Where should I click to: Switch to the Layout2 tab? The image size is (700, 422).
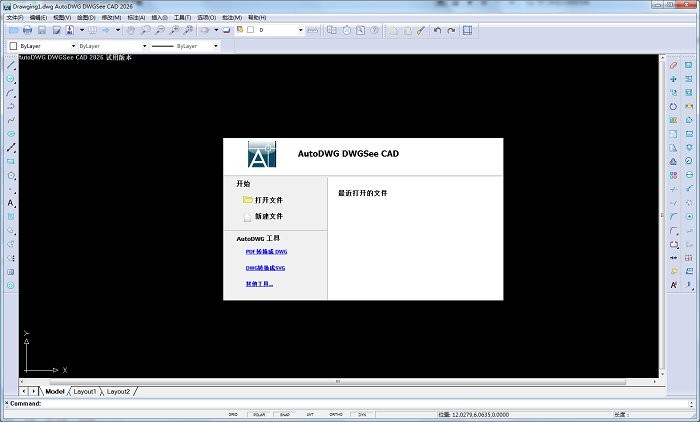pyautogui.click(x=118, y=392)
